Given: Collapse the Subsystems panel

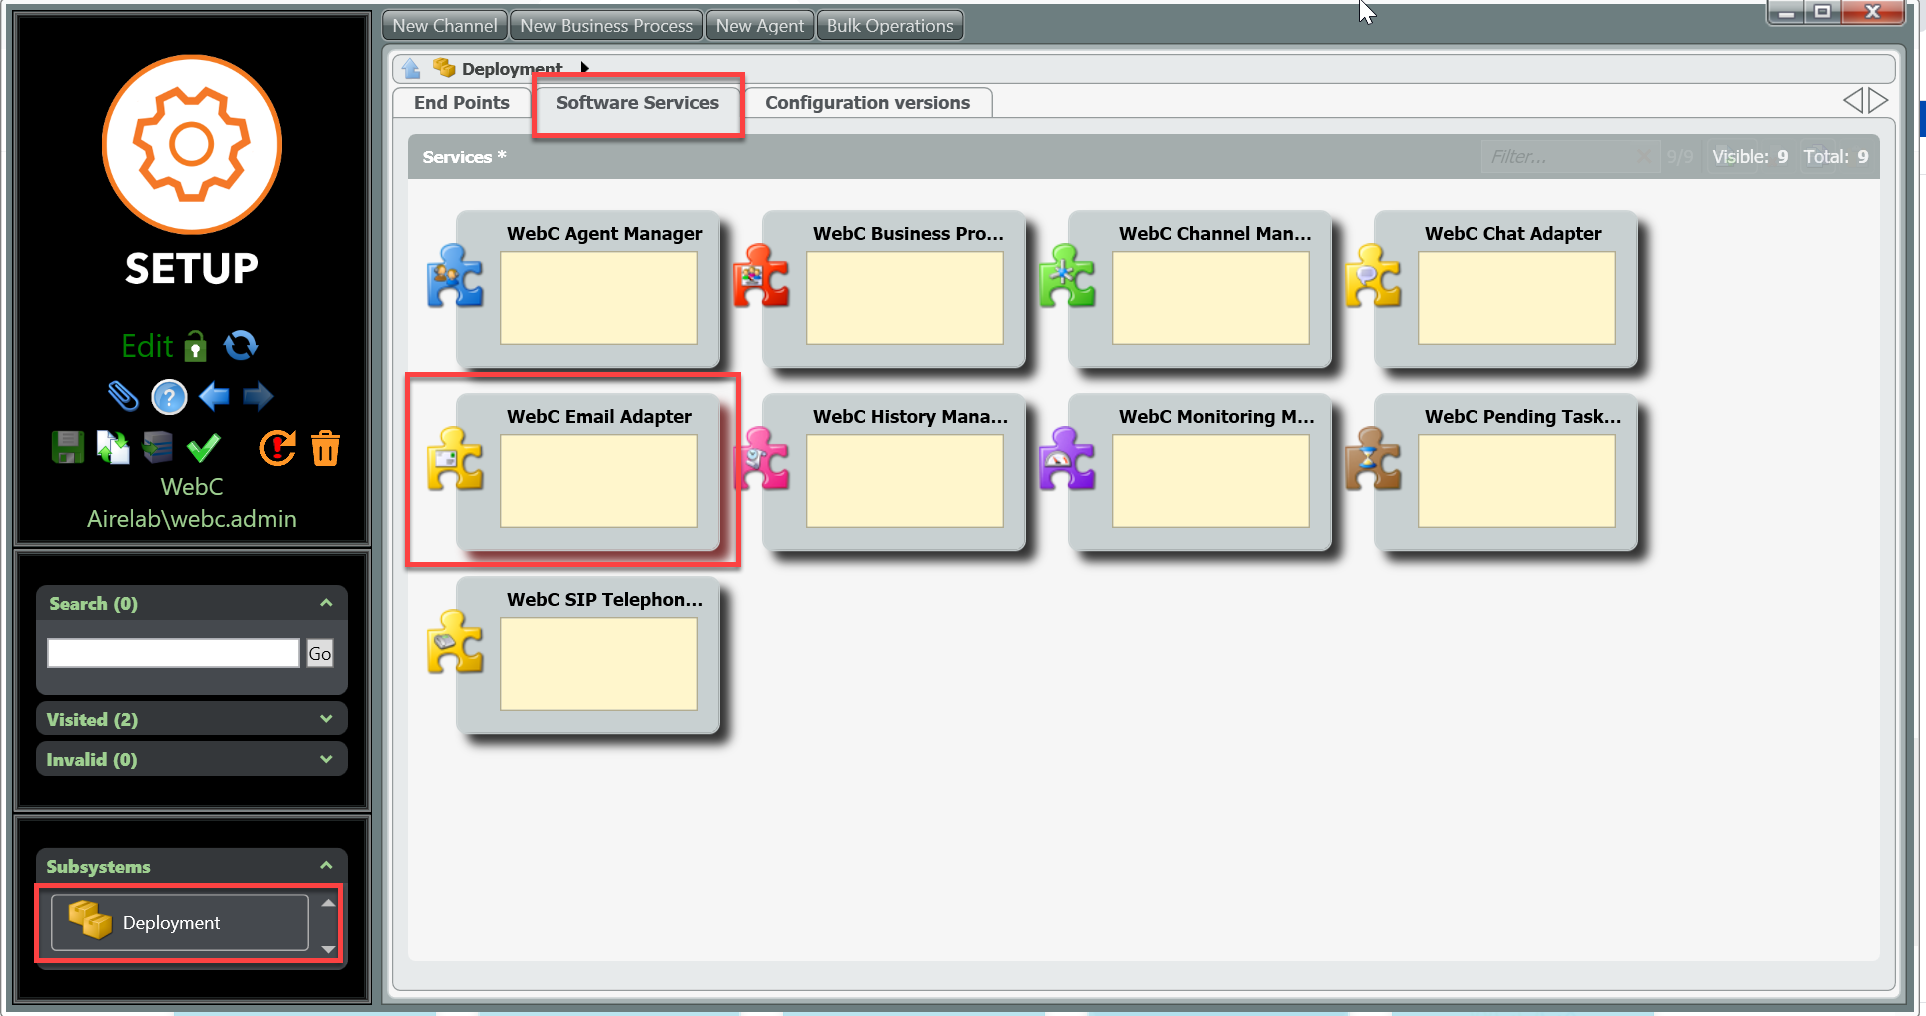Looking at the screenshot, I should 326,866.
